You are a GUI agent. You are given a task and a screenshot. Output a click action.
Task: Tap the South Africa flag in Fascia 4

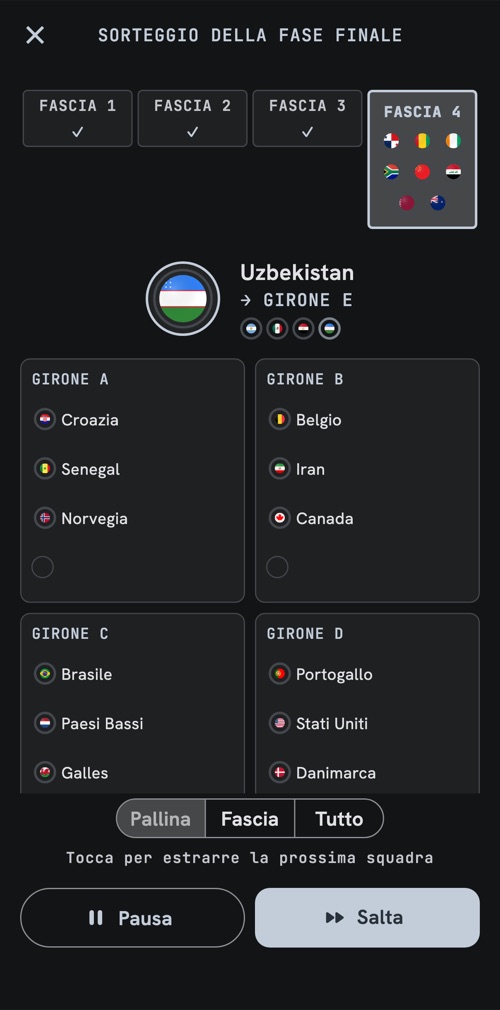[391, 172]
